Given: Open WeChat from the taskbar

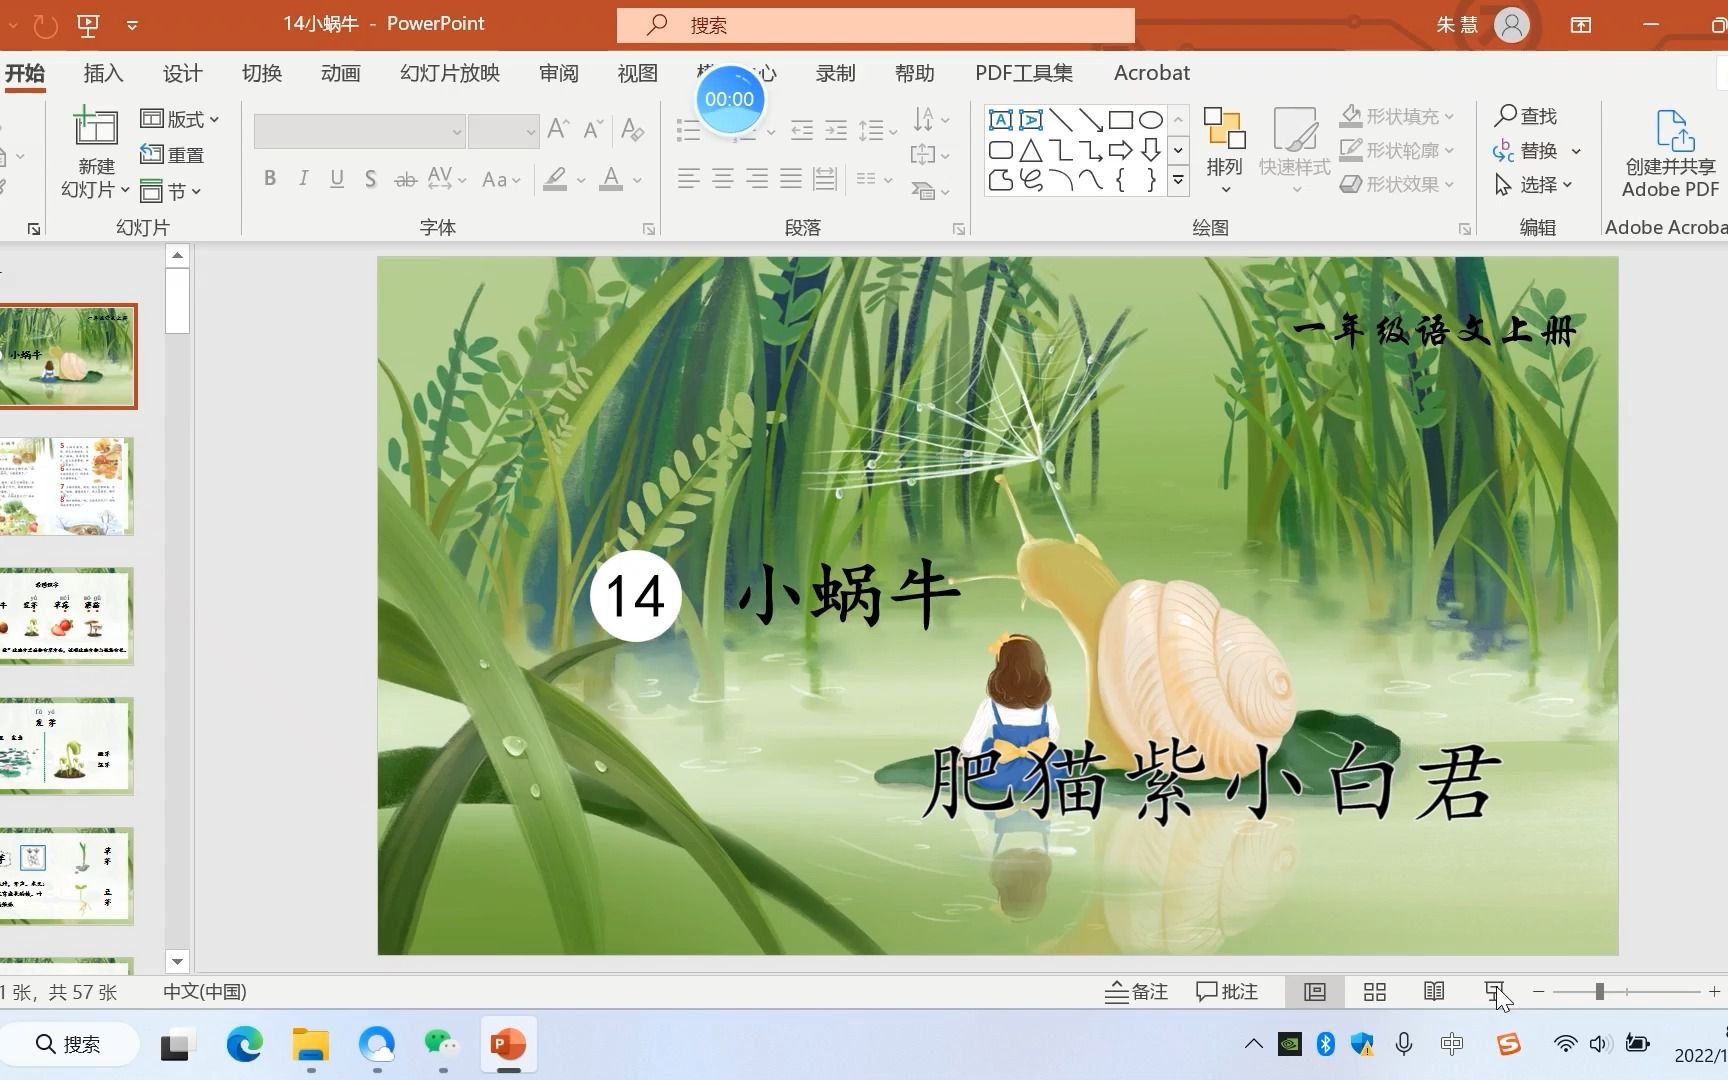Looking at the screenshot, I should coord(441,1045).
